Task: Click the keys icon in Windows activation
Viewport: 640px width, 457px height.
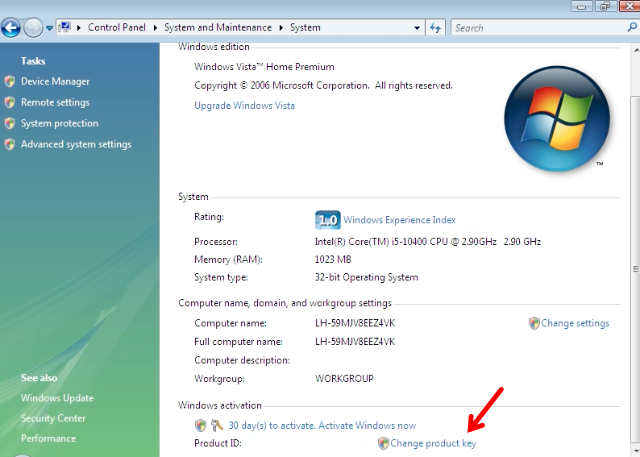Action: point(217,426)
